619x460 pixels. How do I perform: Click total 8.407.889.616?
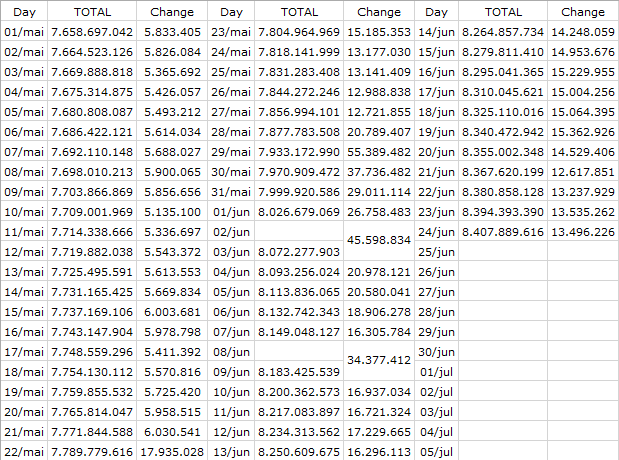coord(503,232)
